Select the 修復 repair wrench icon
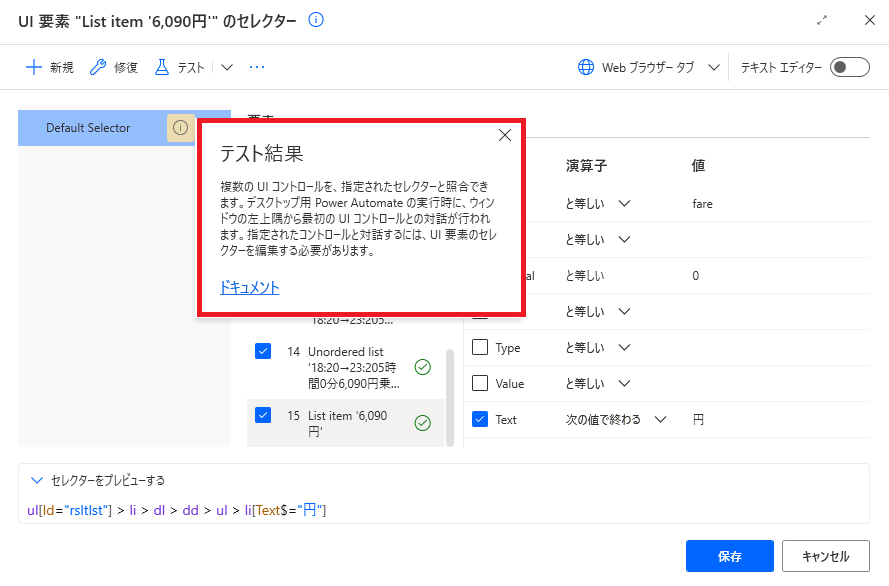Viewport: 889px width, 586px height. tap(97, 67)
